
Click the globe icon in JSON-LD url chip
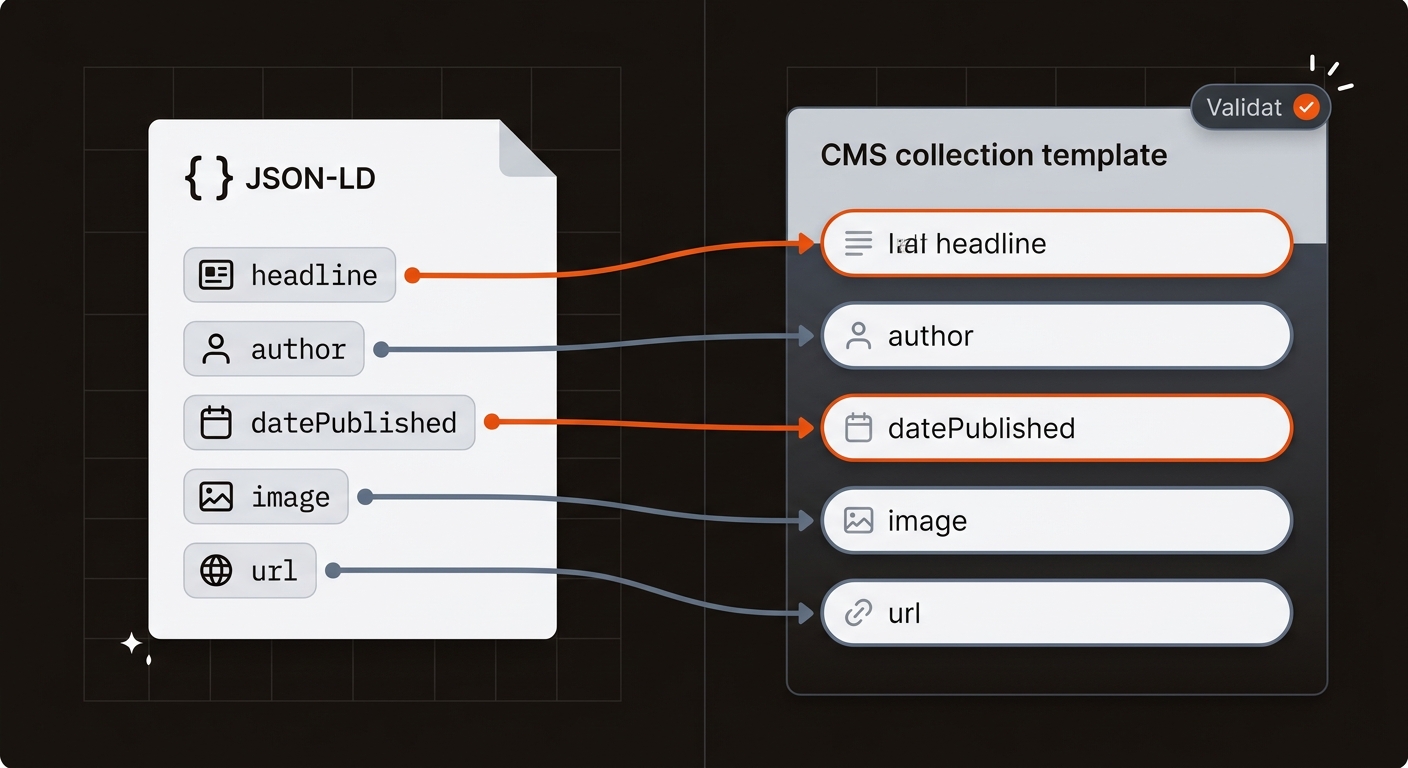tap(216, 571)
